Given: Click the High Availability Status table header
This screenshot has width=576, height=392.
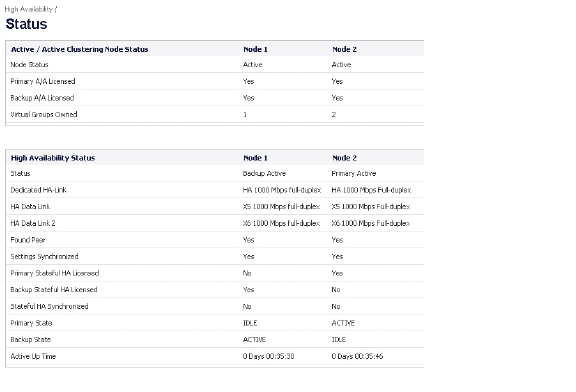Looking at the screenshot, I should tap(53, 158).
